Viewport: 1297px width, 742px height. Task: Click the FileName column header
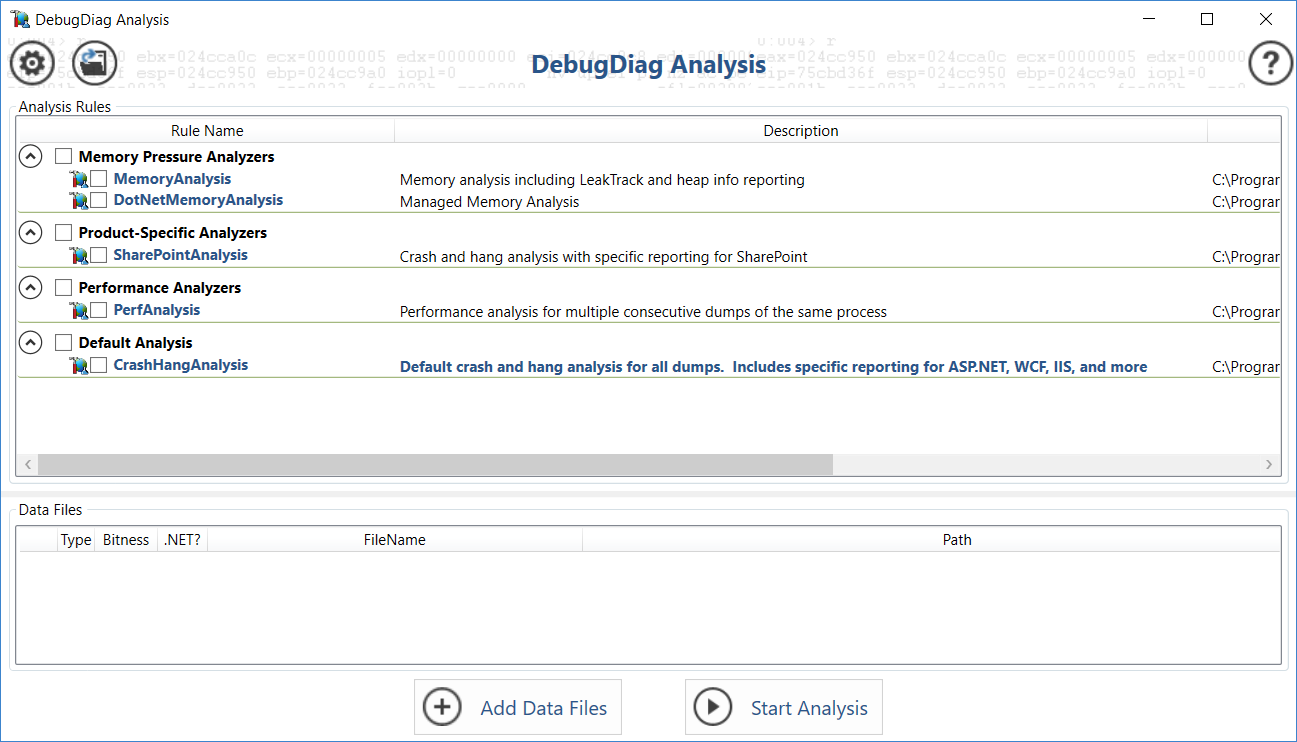coord(394,540)
